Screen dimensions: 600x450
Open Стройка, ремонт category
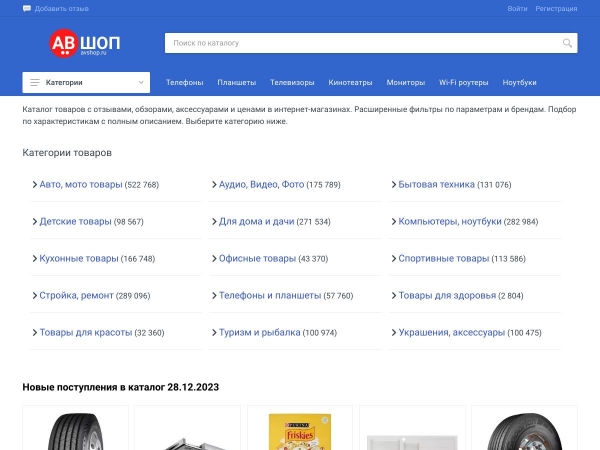[77, 296]
